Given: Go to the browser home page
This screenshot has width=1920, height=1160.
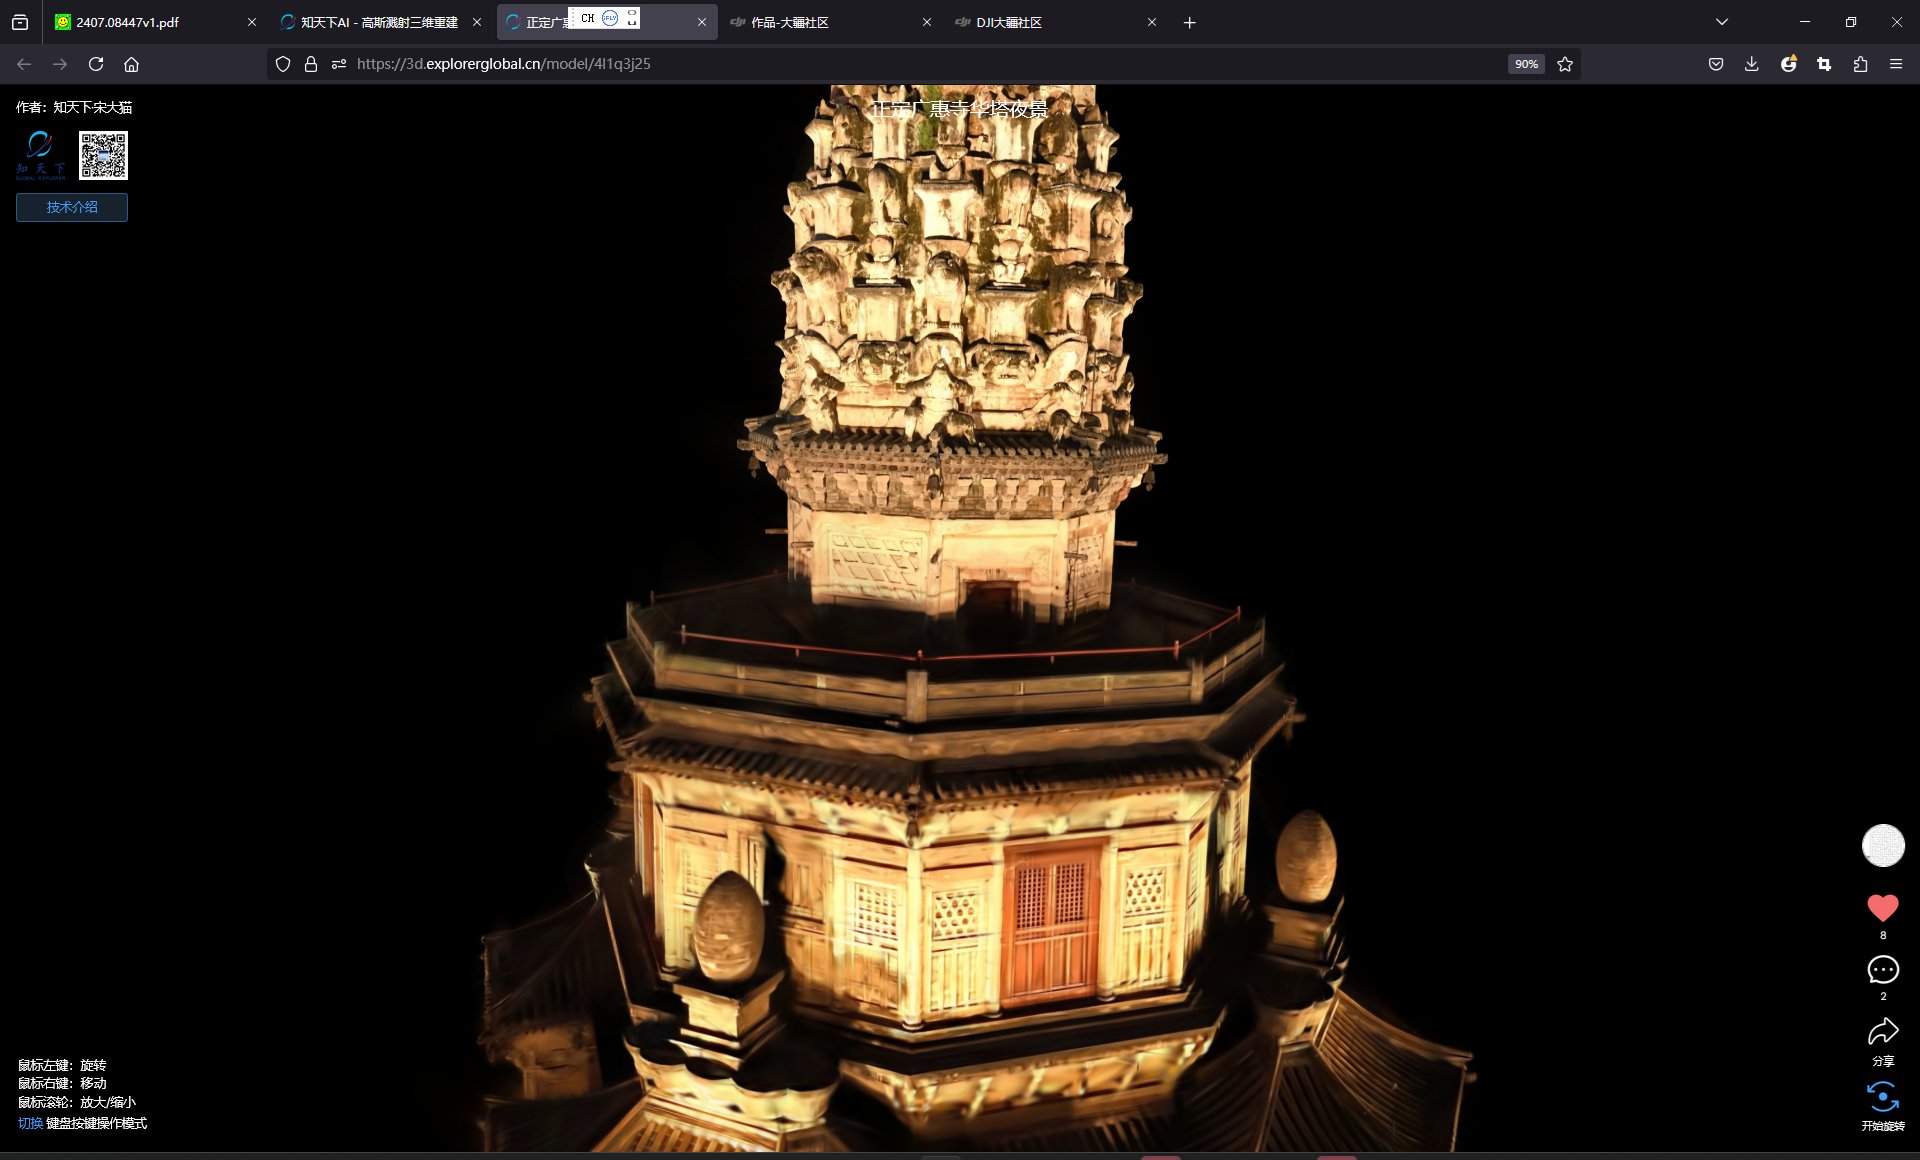Looking at the screenshot, I should [131, 64].
